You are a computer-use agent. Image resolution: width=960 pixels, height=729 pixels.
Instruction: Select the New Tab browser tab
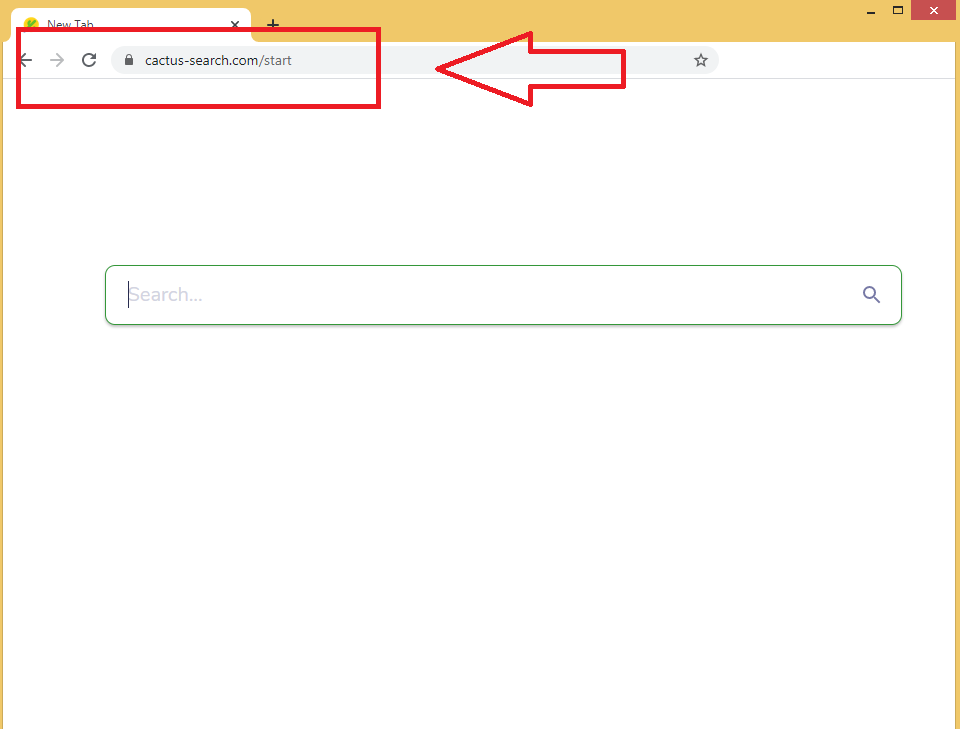[131, 24]
